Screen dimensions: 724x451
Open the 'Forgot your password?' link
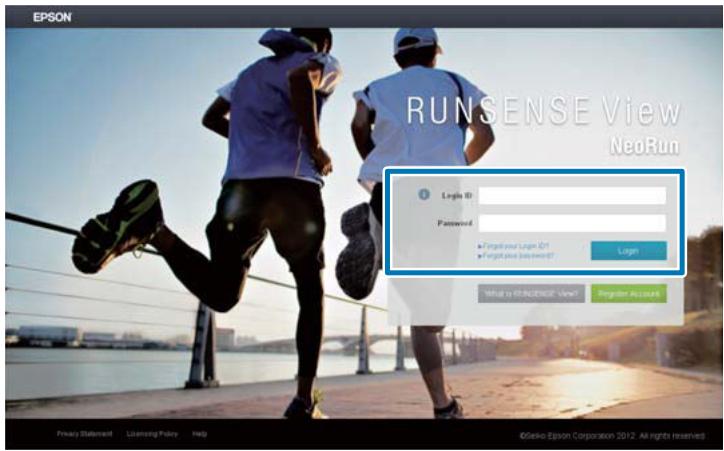coord(516,255)
